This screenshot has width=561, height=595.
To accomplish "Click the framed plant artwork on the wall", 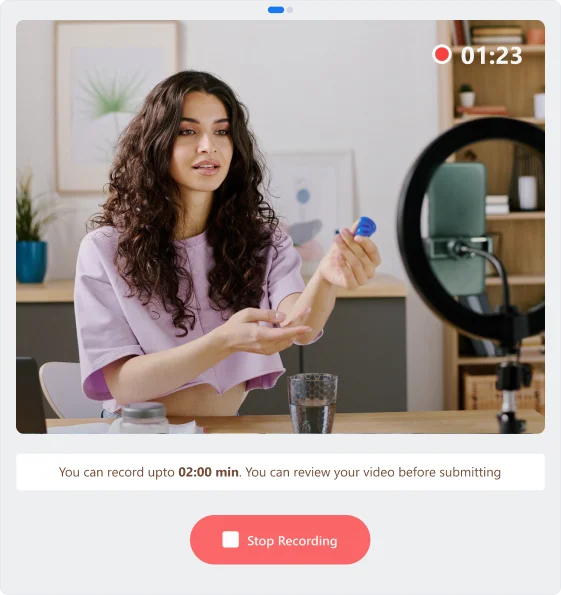I will point(116,106).
